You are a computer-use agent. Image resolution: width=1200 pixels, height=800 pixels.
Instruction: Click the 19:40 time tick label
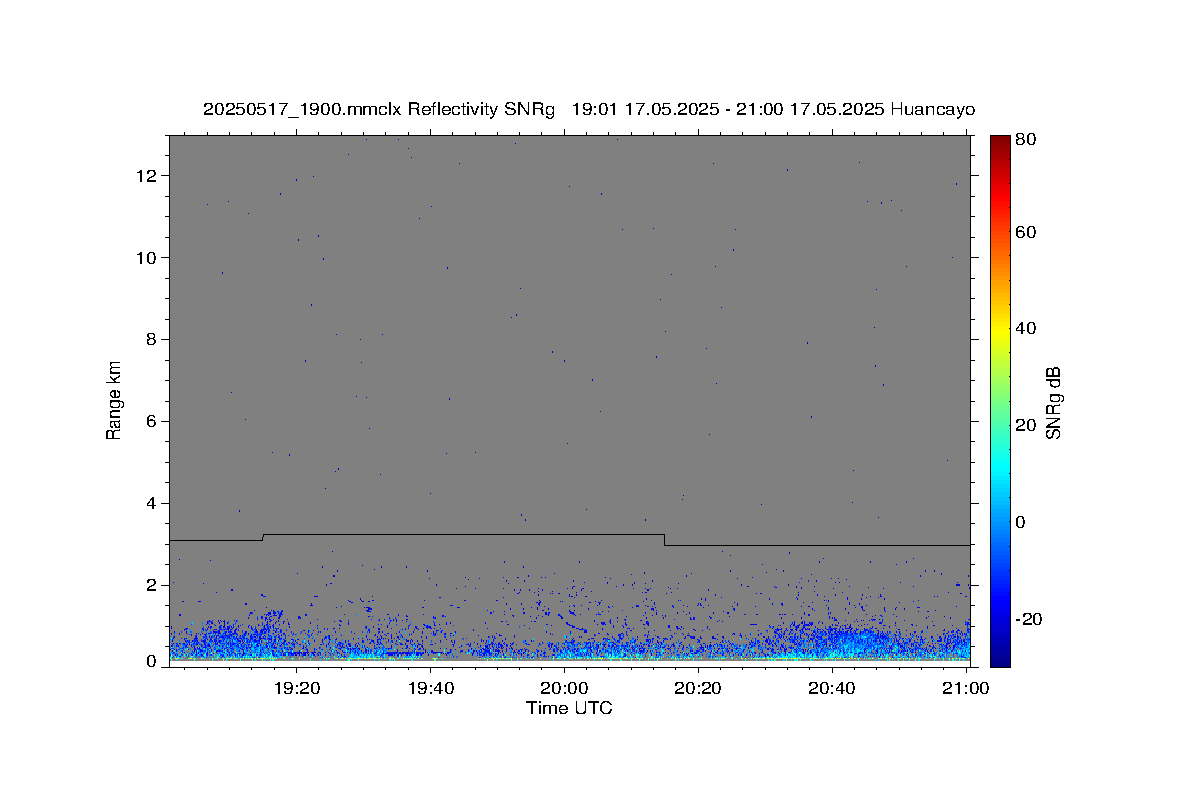(431, 688)
